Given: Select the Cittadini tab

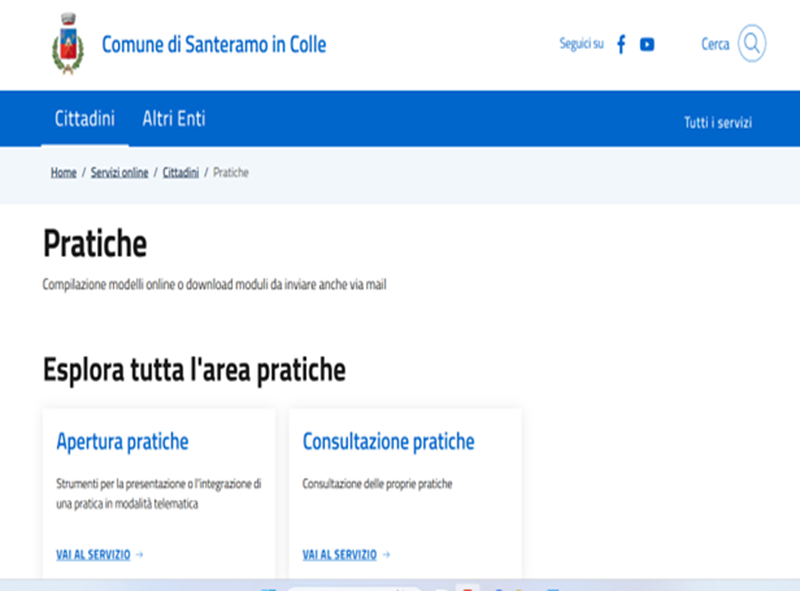Looking at the screenshot, I should click(x=85, y=118).
